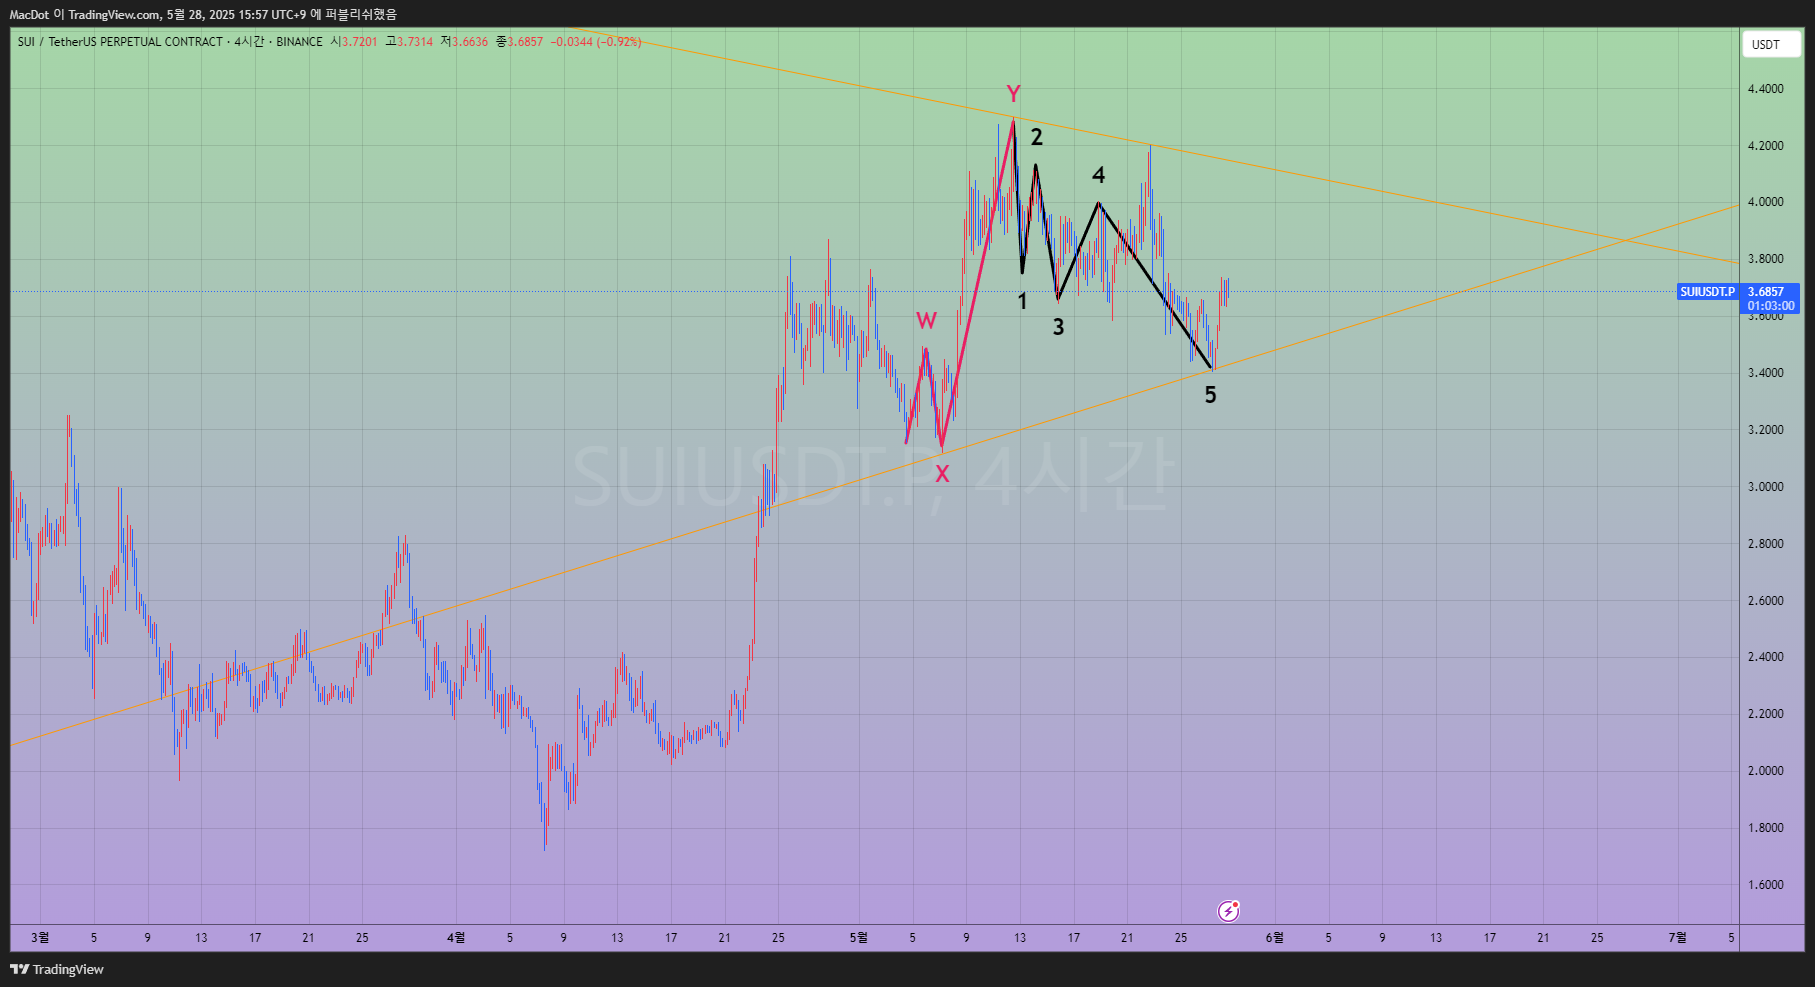Click the 3월 month label on the time axis
Screen dimensions: 1815x987
(x=40, y=938)
